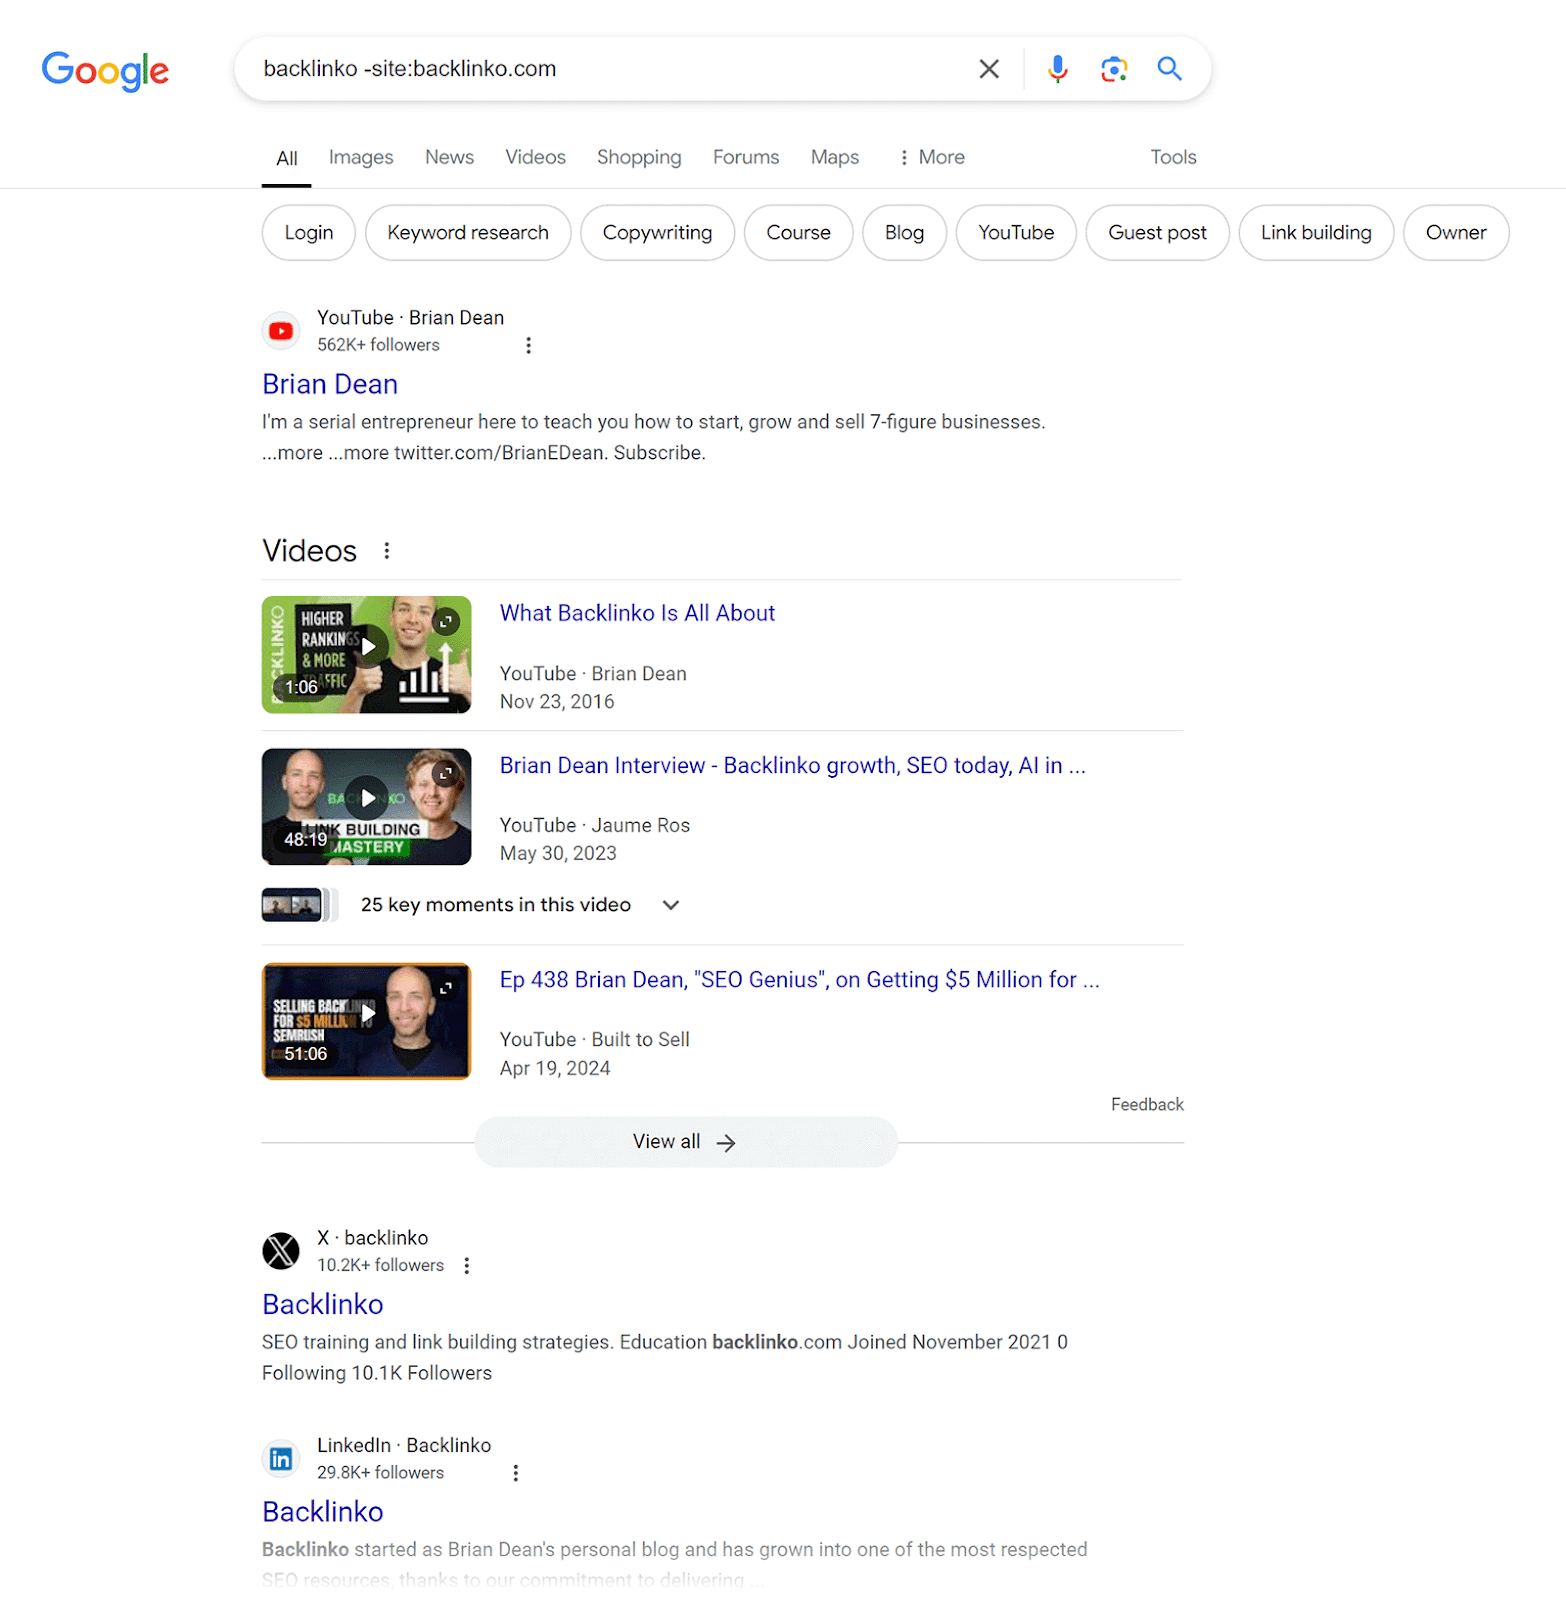Expand the 25 key moments chevron
Screen dimensions: 1566x1600
pyautogui.click(x=671, y=905)
